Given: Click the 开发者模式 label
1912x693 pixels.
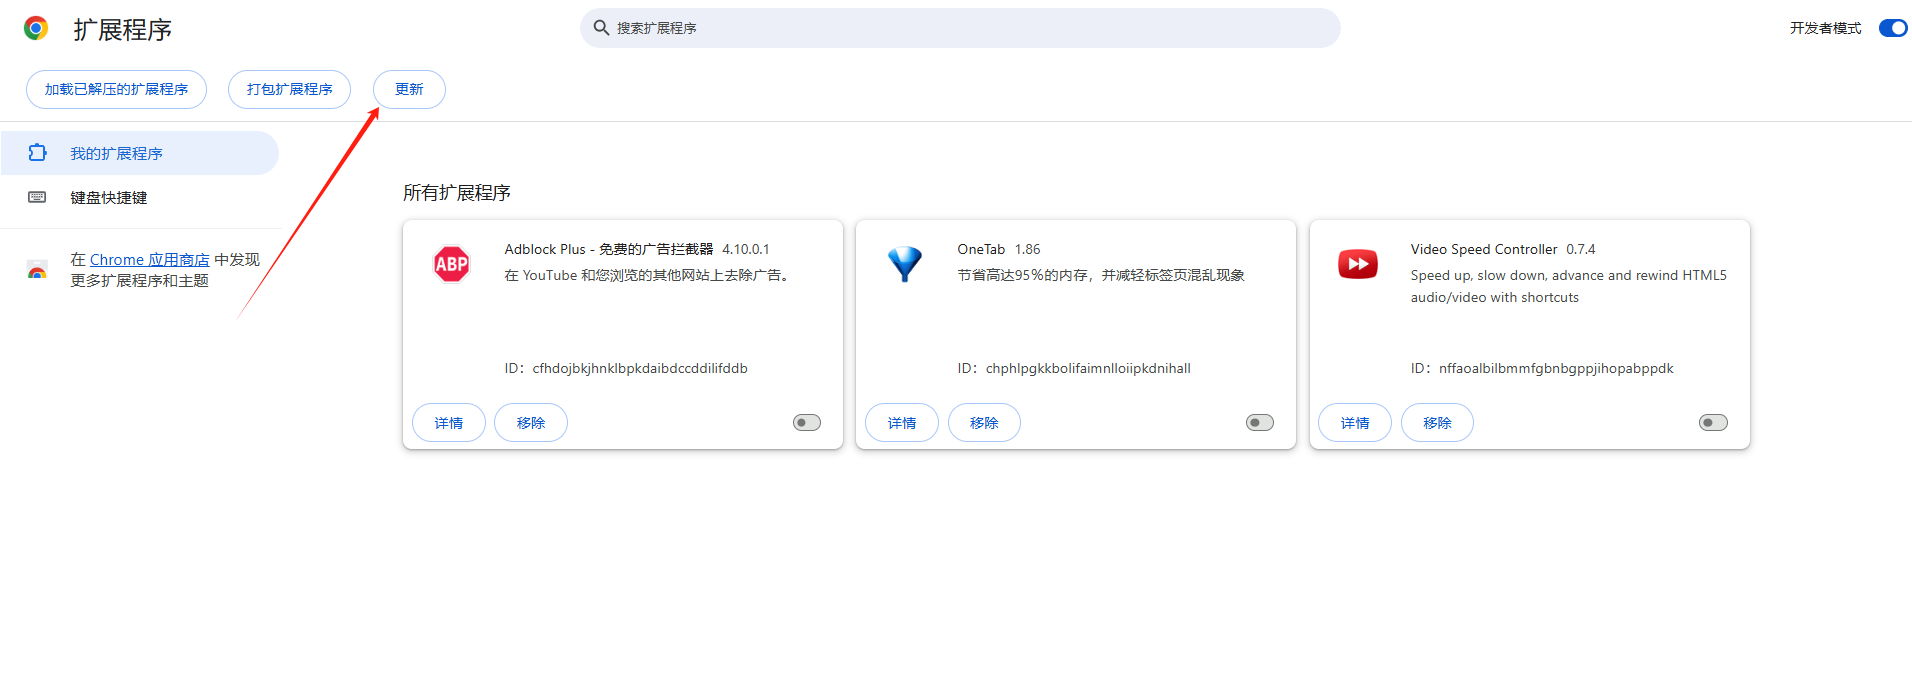Looking at the screenshot, I should click(1826, 28).
